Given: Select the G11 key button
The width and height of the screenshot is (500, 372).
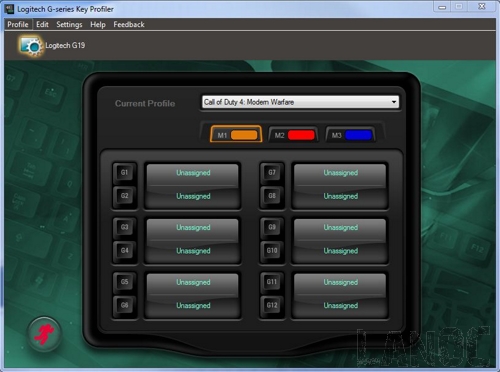Looking at the screenshot, I should click(272, 282).
